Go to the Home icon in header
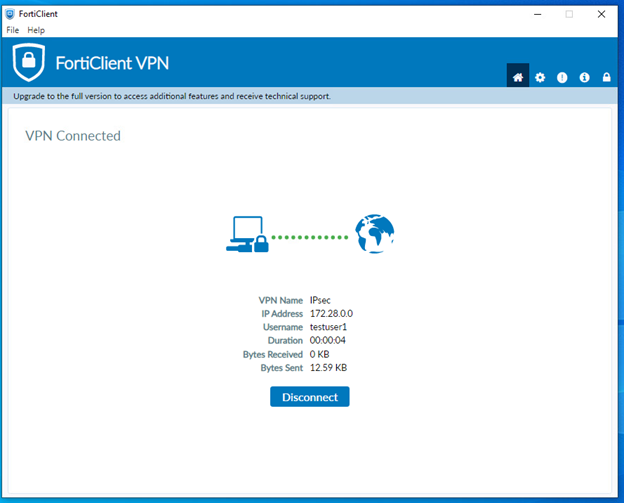Image resolution: width=624 pixels, height=503 pixels. coord(518,77)
